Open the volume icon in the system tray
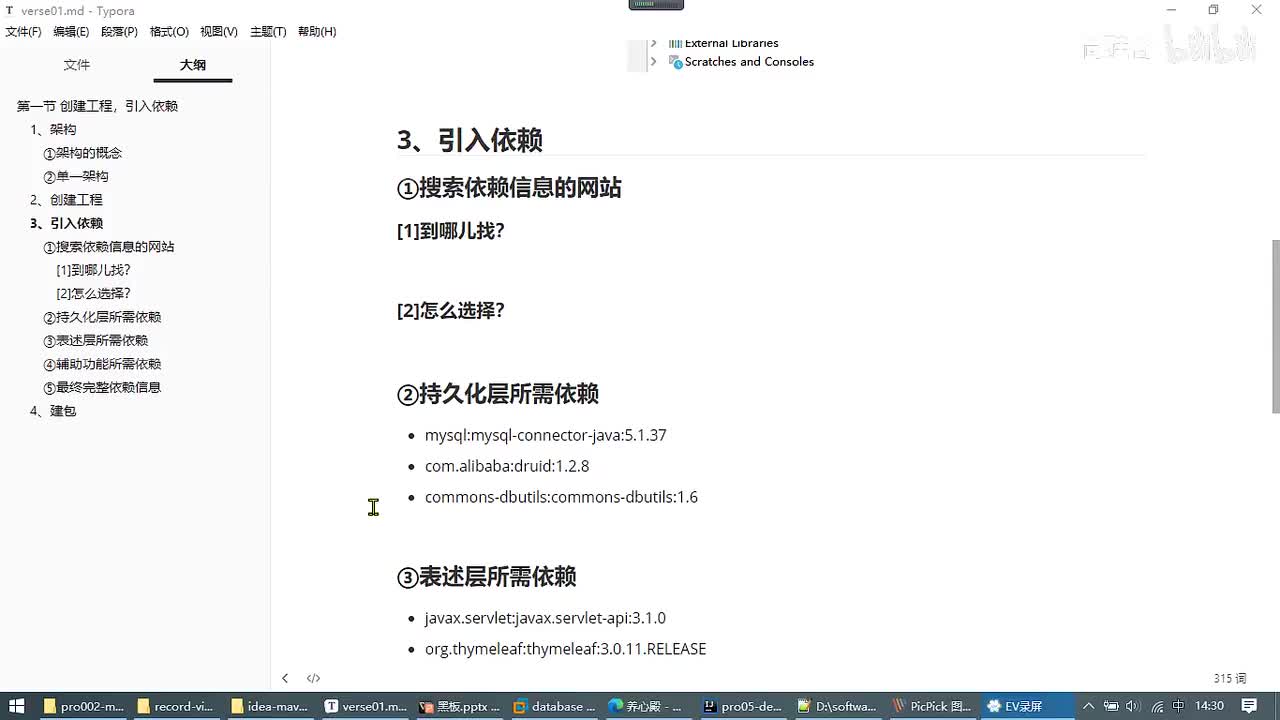The height and width of the screenshot is (720, 1280). 1133,706
